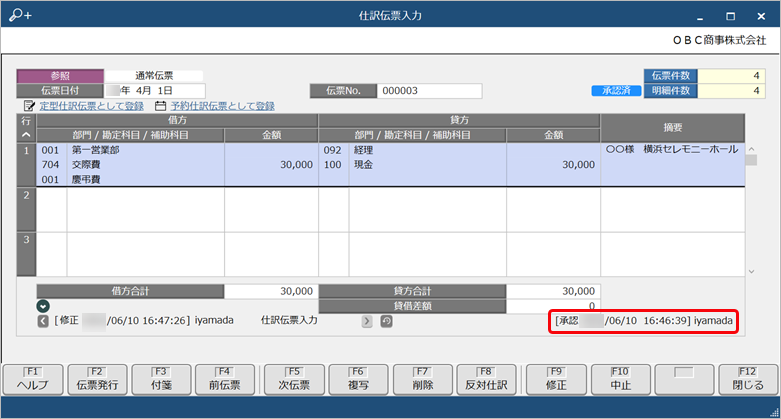Image resolution: width=781 pixels, height=419 pixels.
Task: Click credit department 経理
Action: point(364,150)
